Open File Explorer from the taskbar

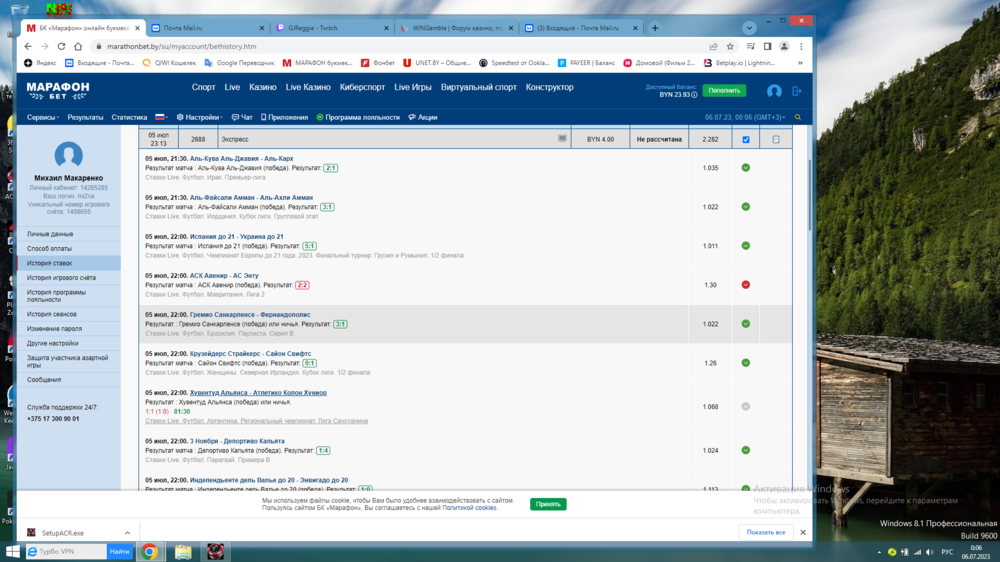(x=183, y=551)
